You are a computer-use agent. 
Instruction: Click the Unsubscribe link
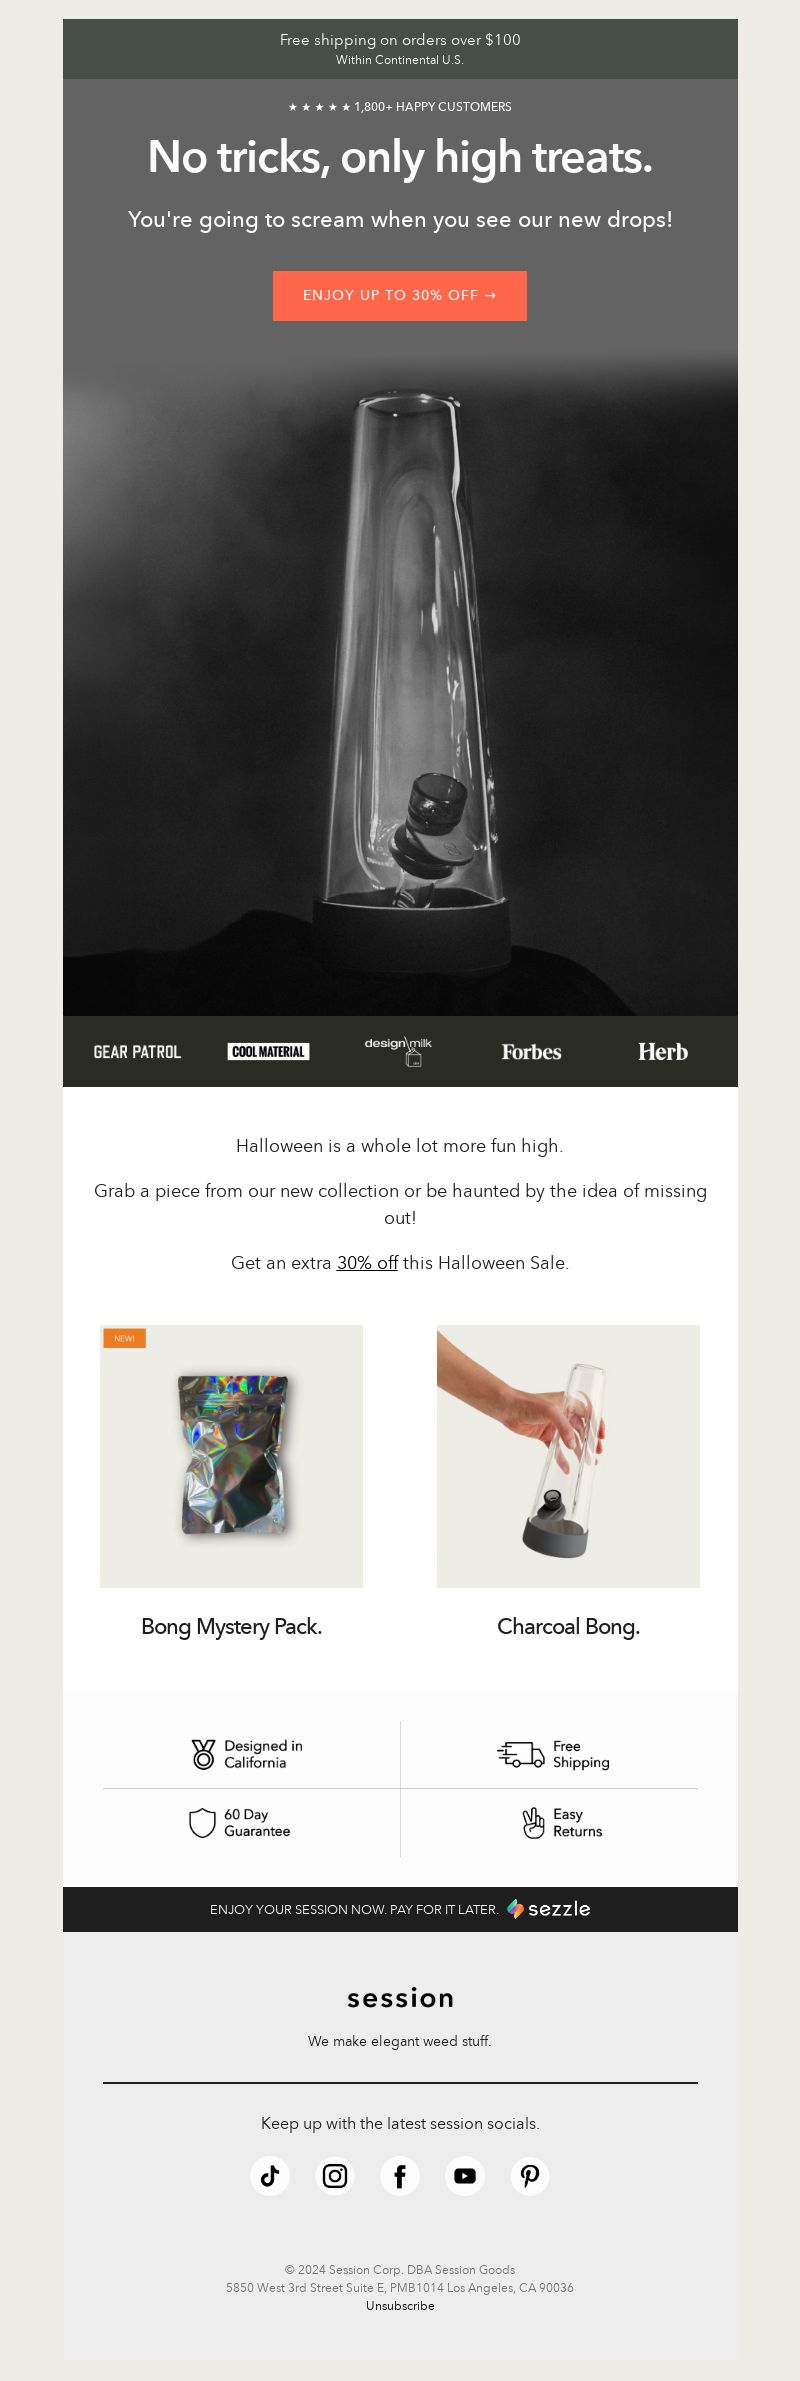[x=400, y=2305]
